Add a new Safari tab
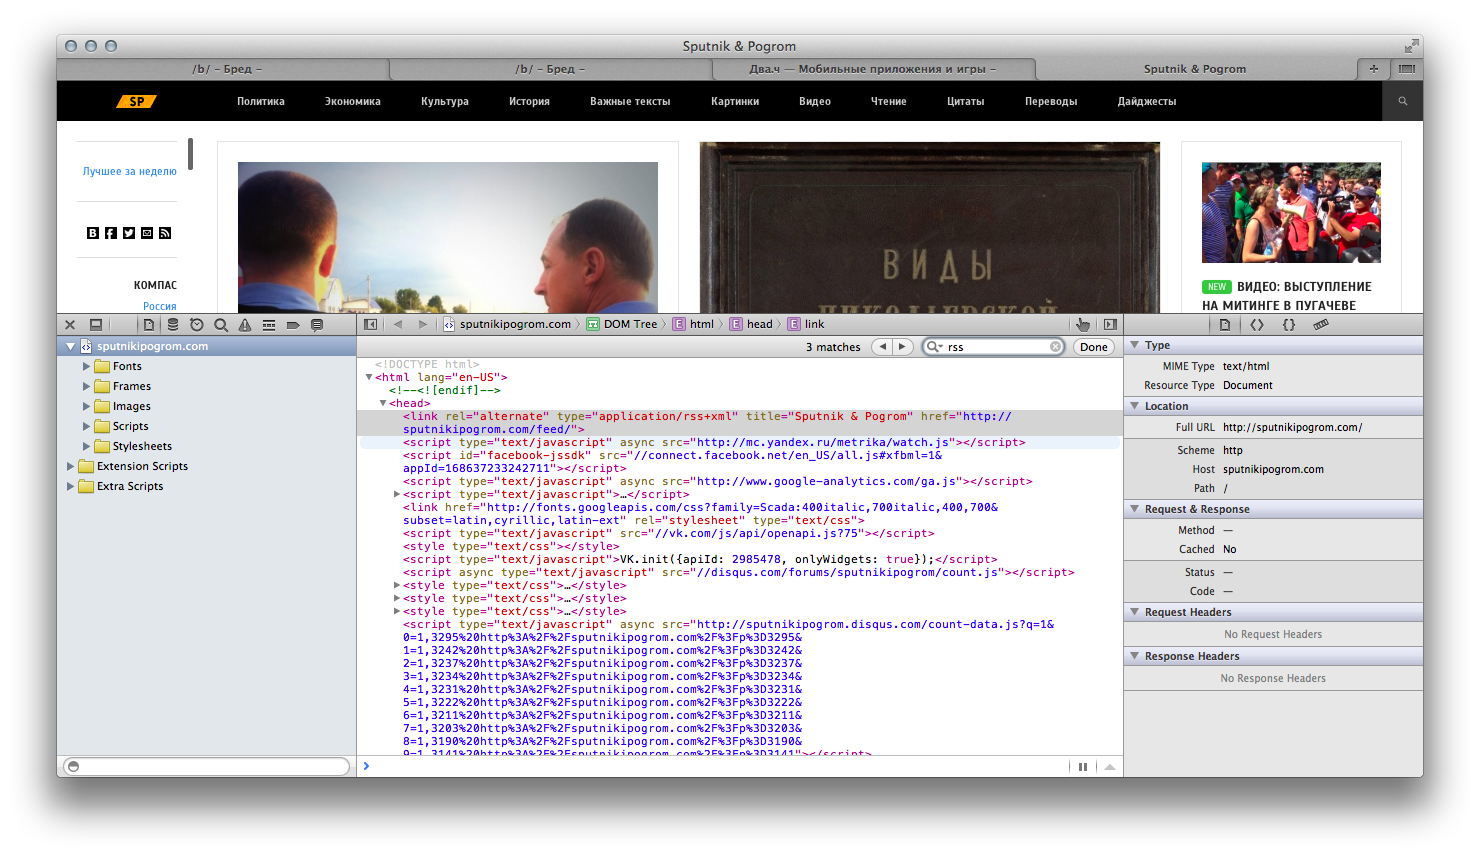The image size is (1480, 856). [x=1373, y=69]
